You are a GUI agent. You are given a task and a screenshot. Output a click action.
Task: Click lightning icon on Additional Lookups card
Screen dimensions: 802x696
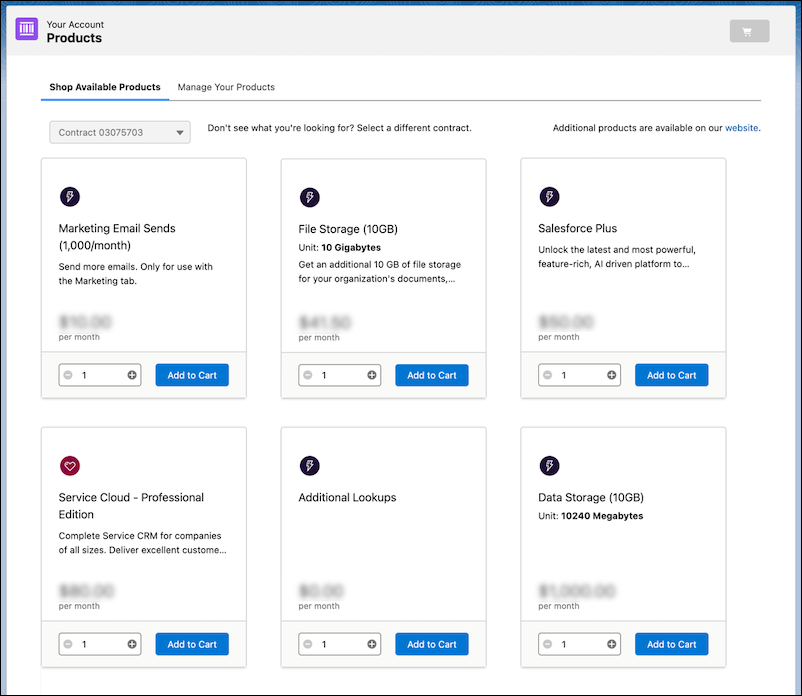click(x=309, y=465)
